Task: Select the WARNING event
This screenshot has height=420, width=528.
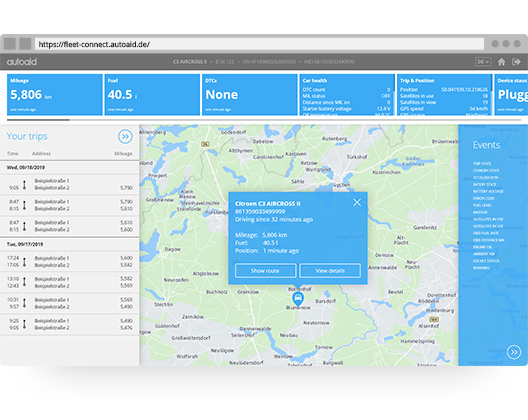Action: 481,268
